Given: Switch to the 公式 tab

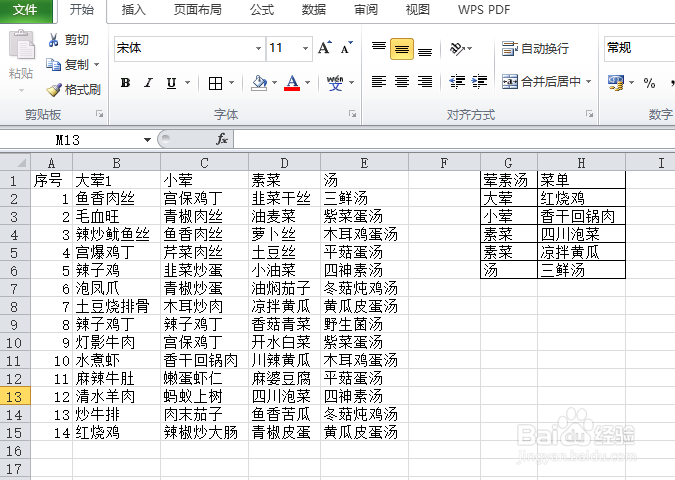Looking at the screenshot, I should (262, 9).
